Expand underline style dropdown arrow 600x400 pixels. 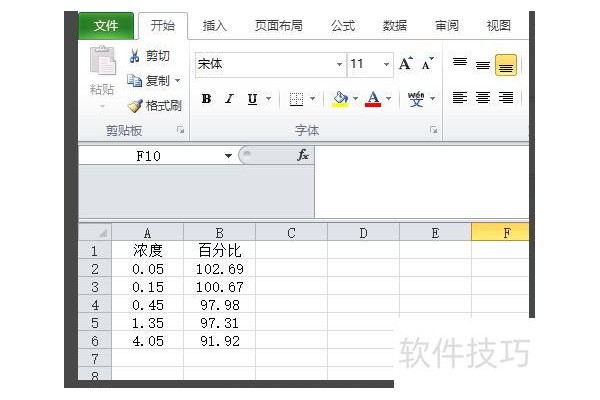point(269,99)
